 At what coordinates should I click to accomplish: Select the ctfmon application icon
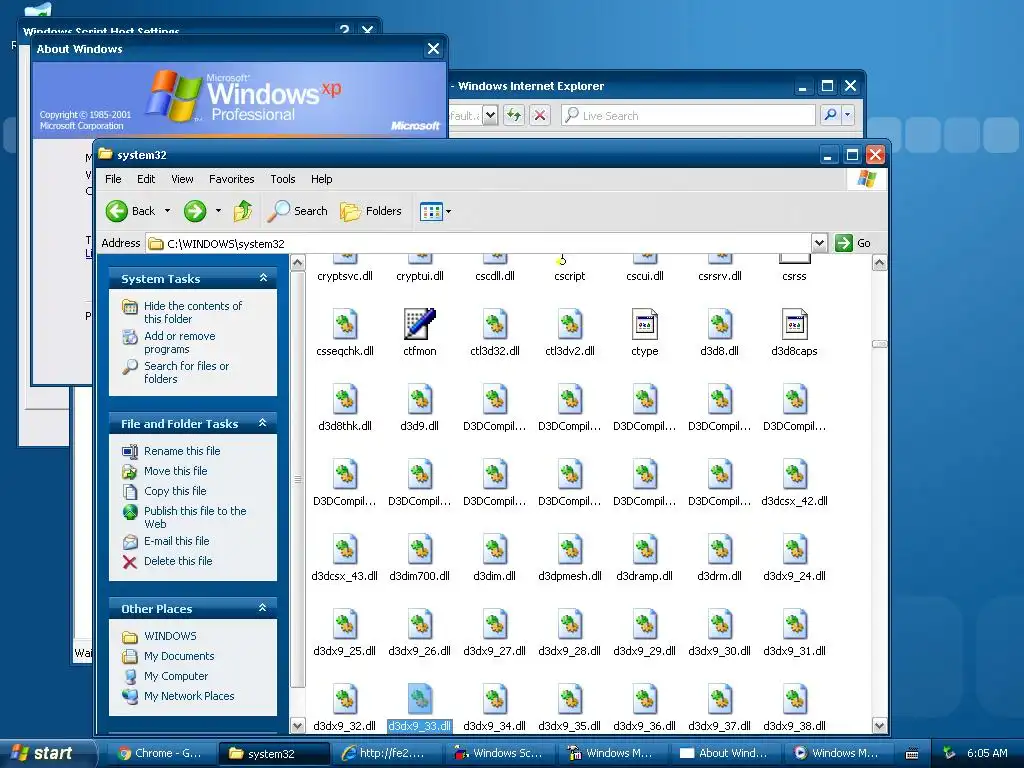point(419,324)
